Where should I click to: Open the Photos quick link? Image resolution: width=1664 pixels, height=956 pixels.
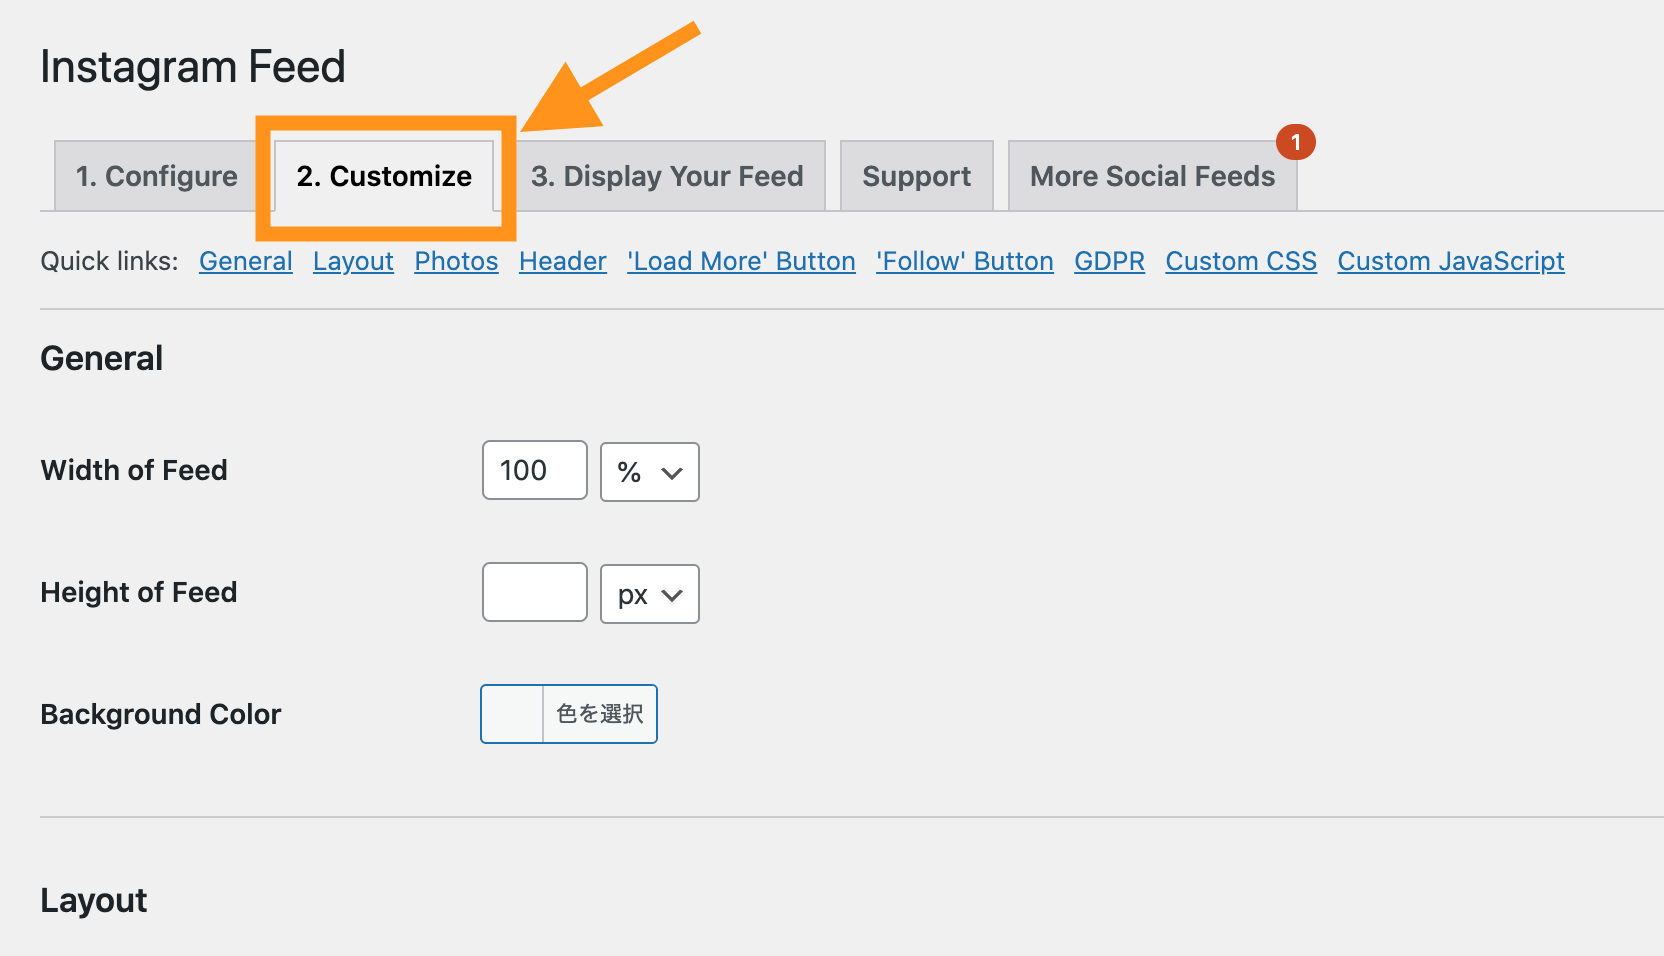click(x=456, y=261)
